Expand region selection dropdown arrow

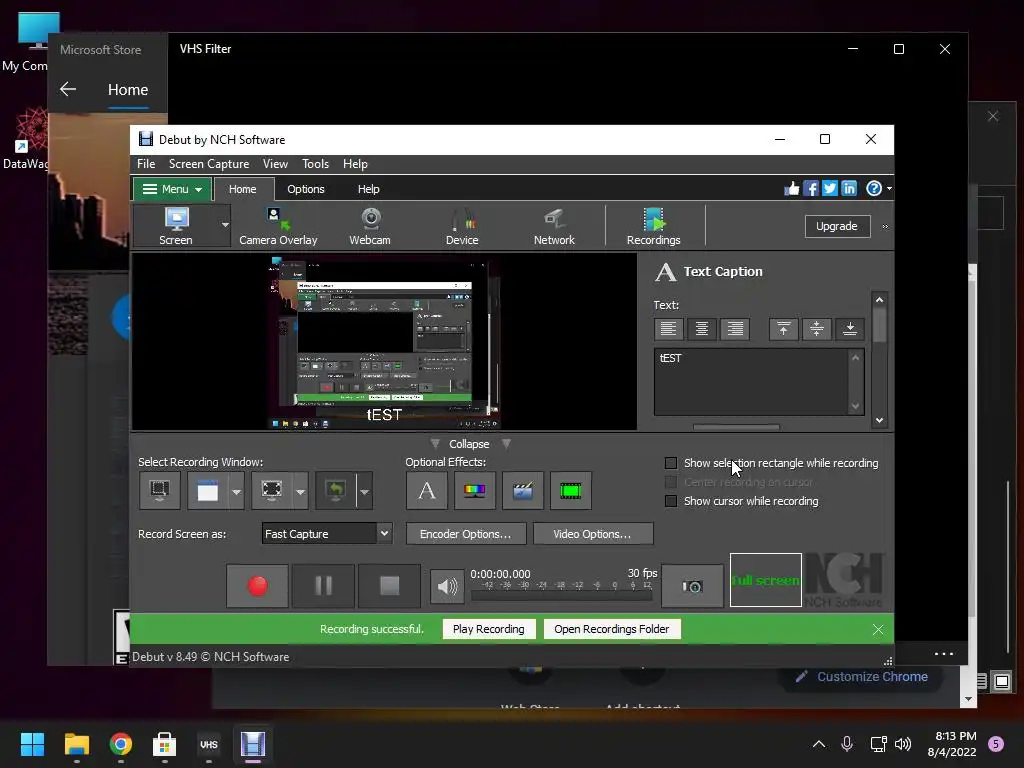pyautogui.click(x=300, y=491)
